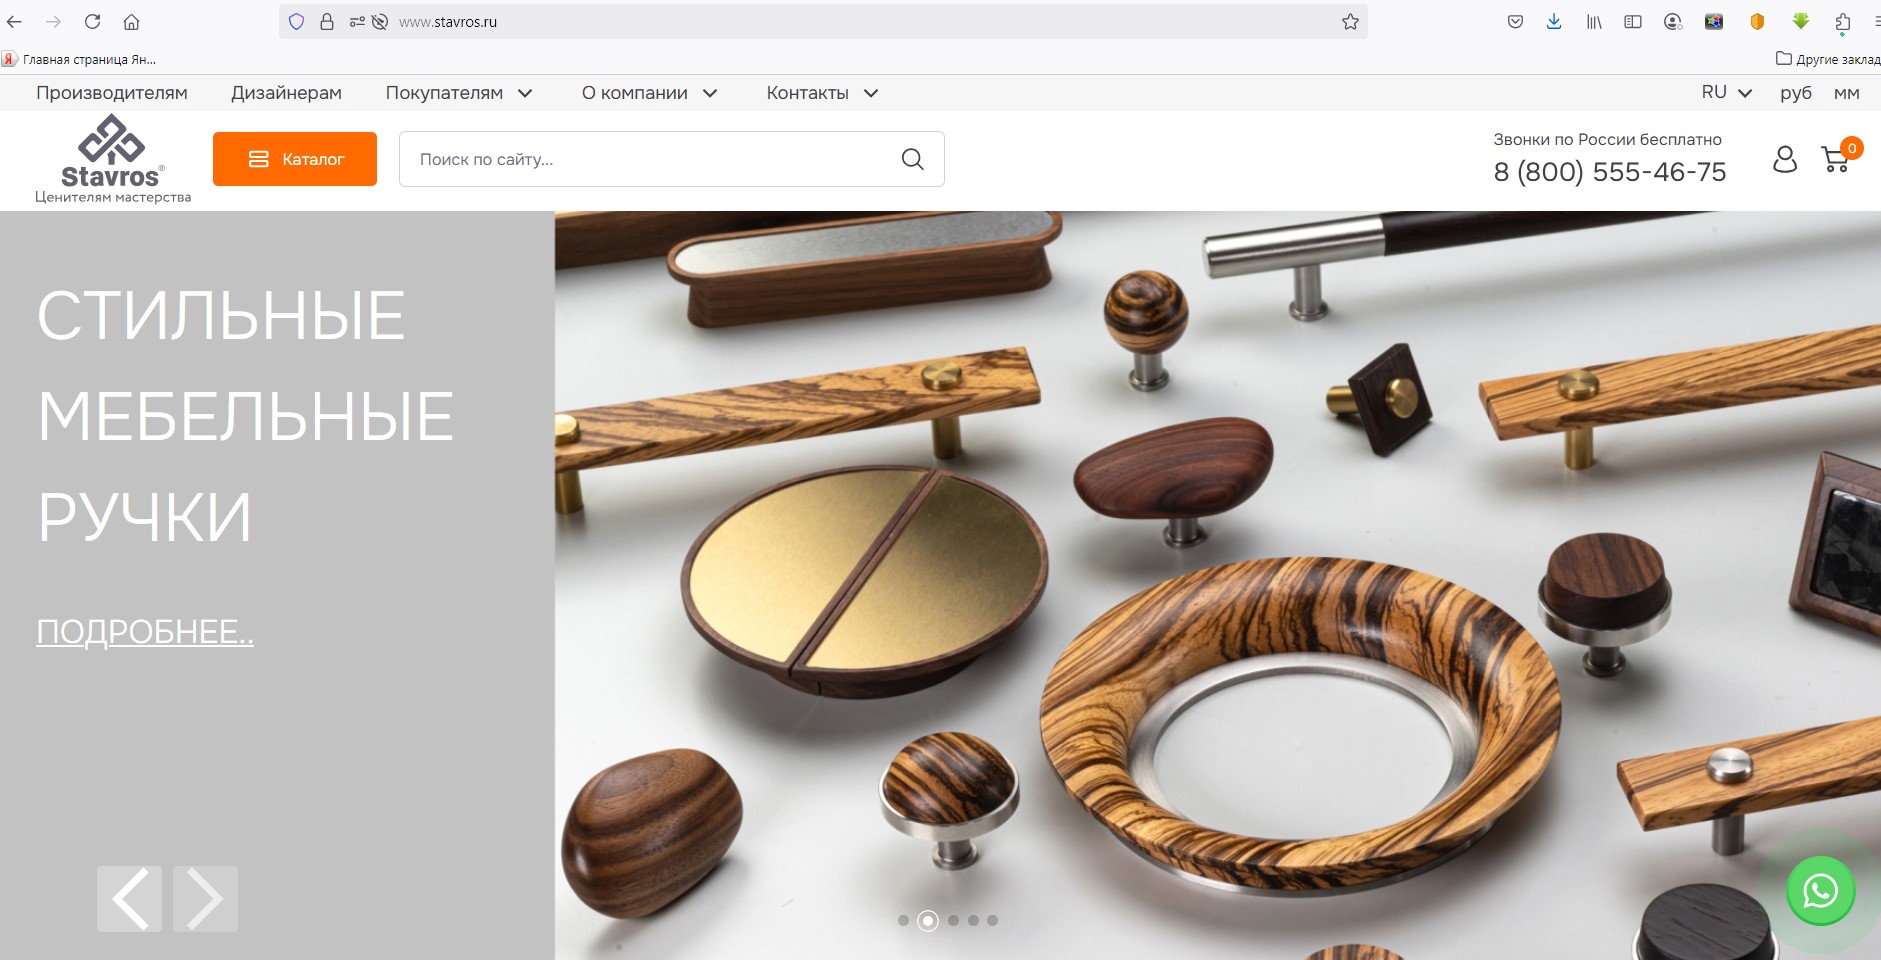Screen dimensions: 1881x960
Task: Click the СТИЛЬНЫЕ МЕБЕЛЬНЫЕ РУЧКИ heading
Action: [245, 416]
